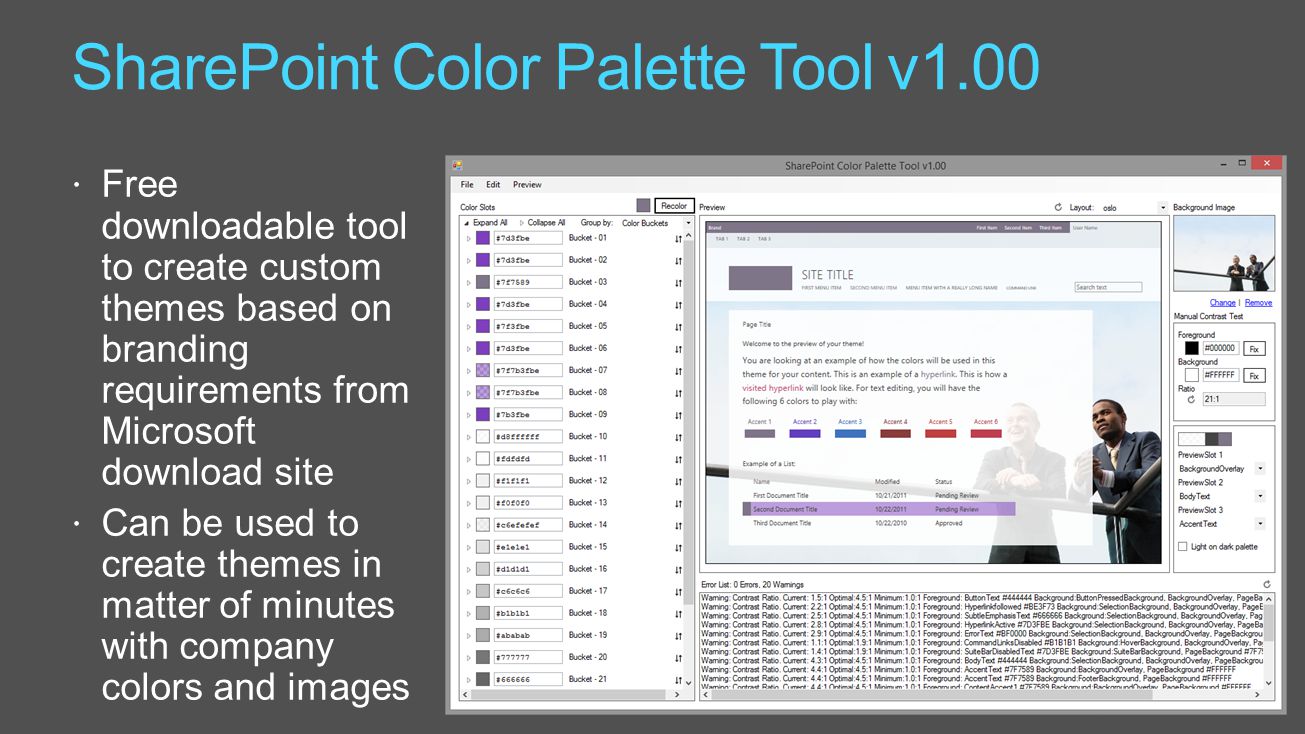Screen dimensions: 1305x734
Task: Click the swap icon for Bucket - 02
Action: (x=678, y=261)
